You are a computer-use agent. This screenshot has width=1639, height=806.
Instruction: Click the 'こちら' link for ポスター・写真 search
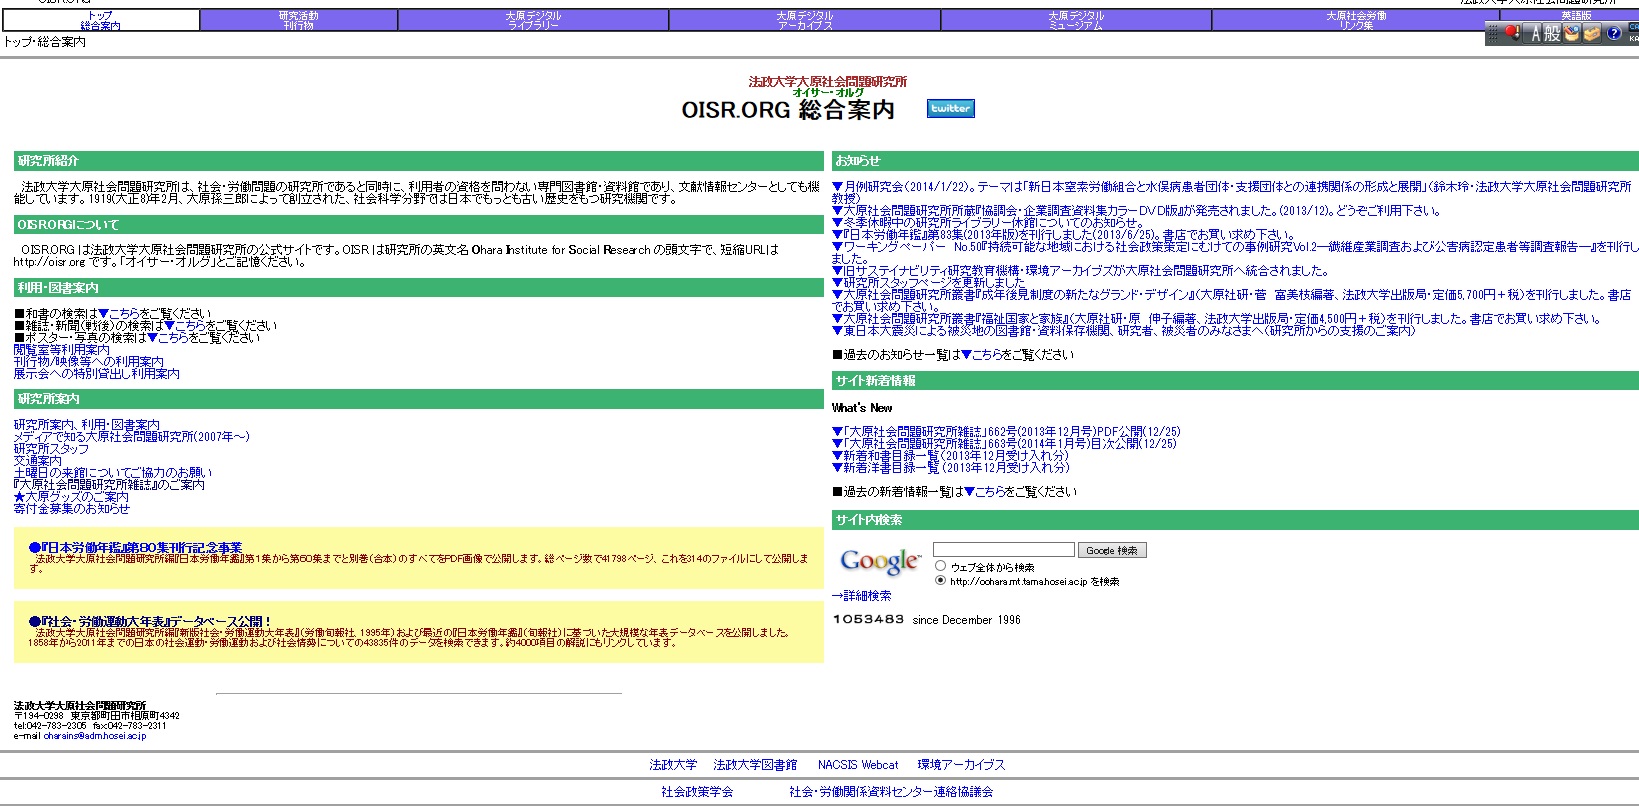[x=167, y=338]
